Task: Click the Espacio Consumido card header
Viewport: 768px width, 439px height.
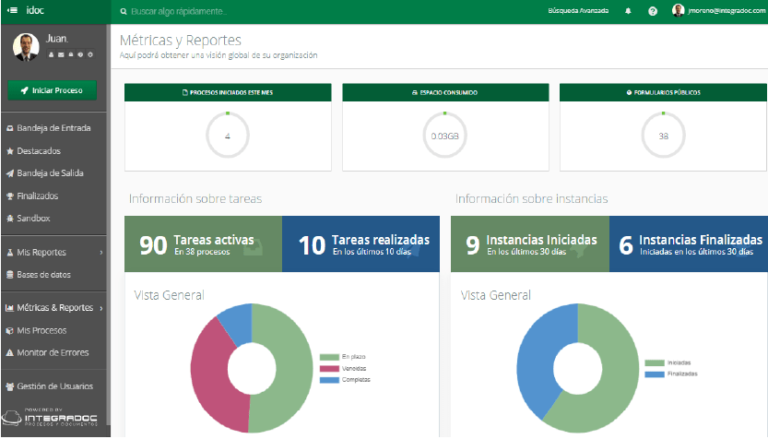Action: (445, 93)
